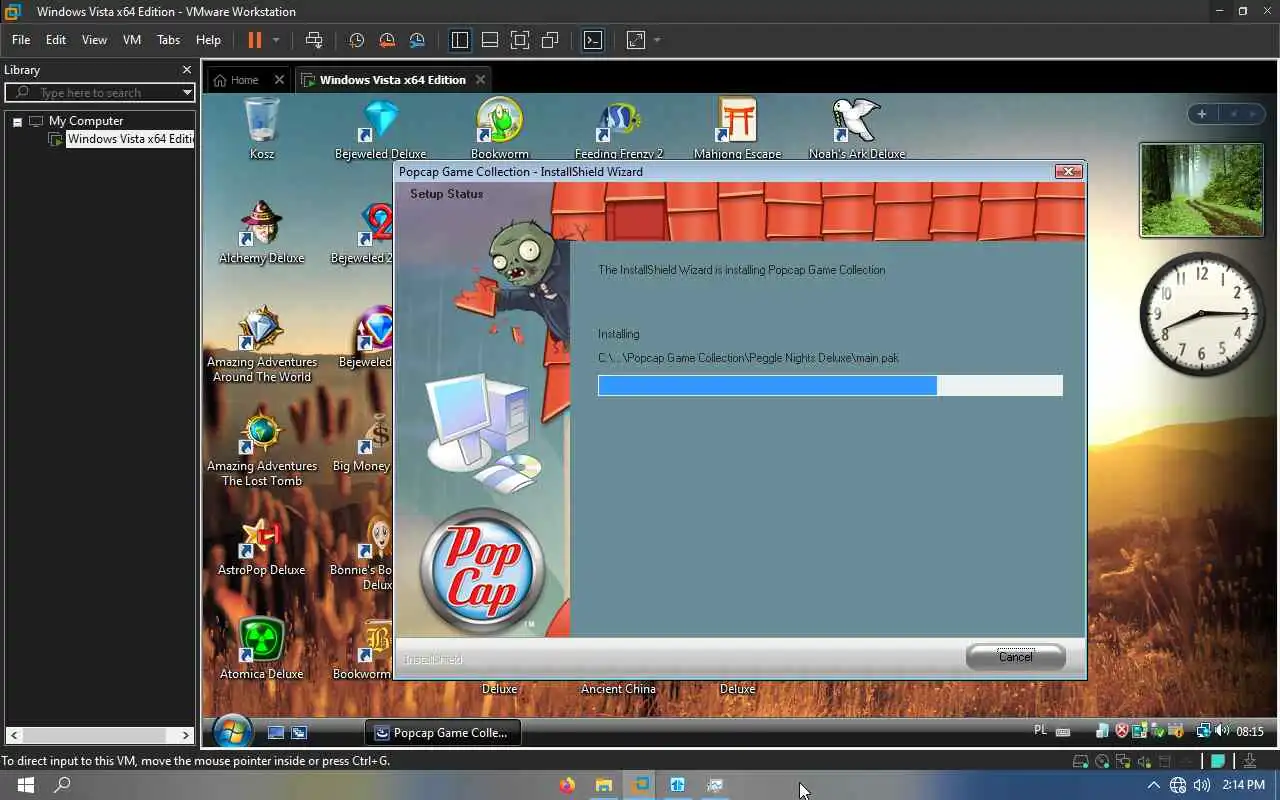Open the snapshot manager wrench-clock icon
The height and width of the screenshot is (800, 1280).
pos(417,40)
